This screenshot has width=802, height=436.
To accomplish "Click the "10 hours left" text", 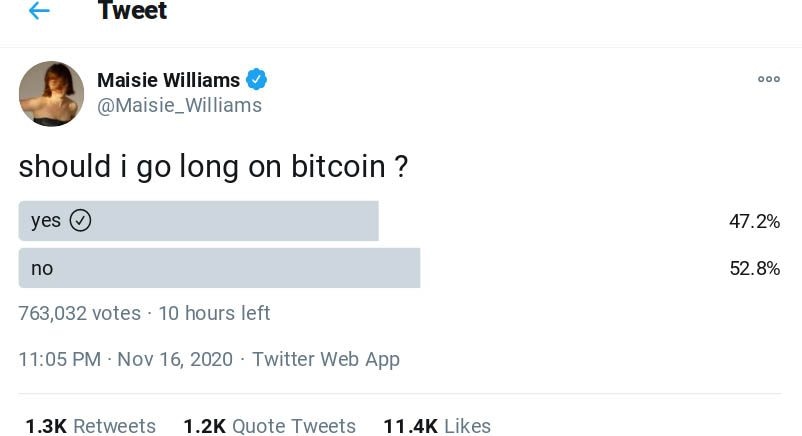I will [x=214, y=313].
